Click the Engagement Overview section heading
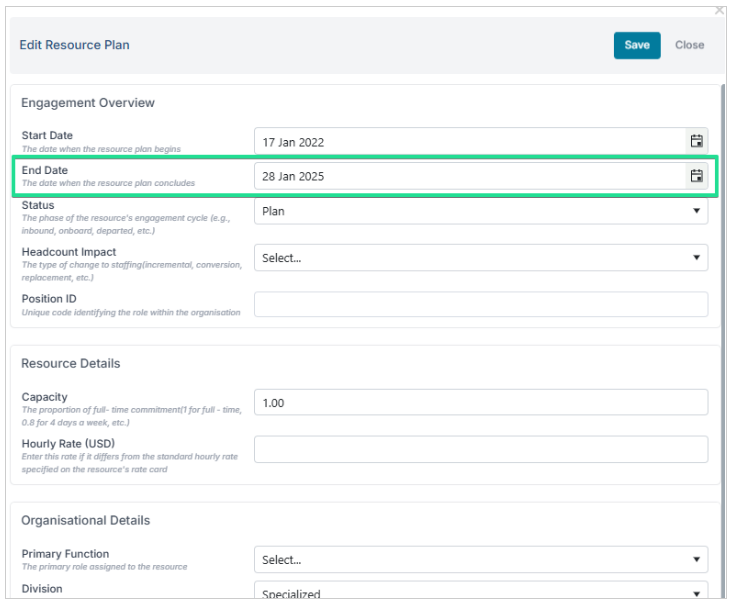The height and width of the screenshot is (606, 739). point(88,103)
